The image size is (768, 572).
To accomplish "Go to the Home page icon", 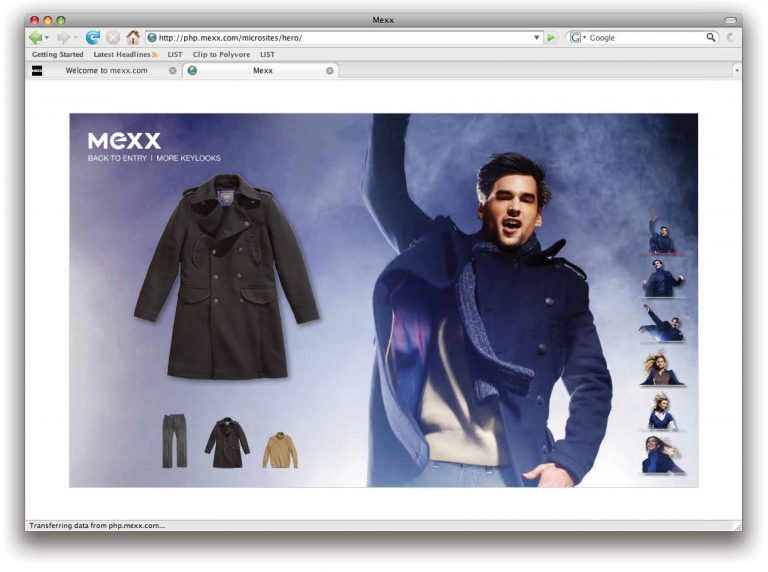I will (133, 37).
